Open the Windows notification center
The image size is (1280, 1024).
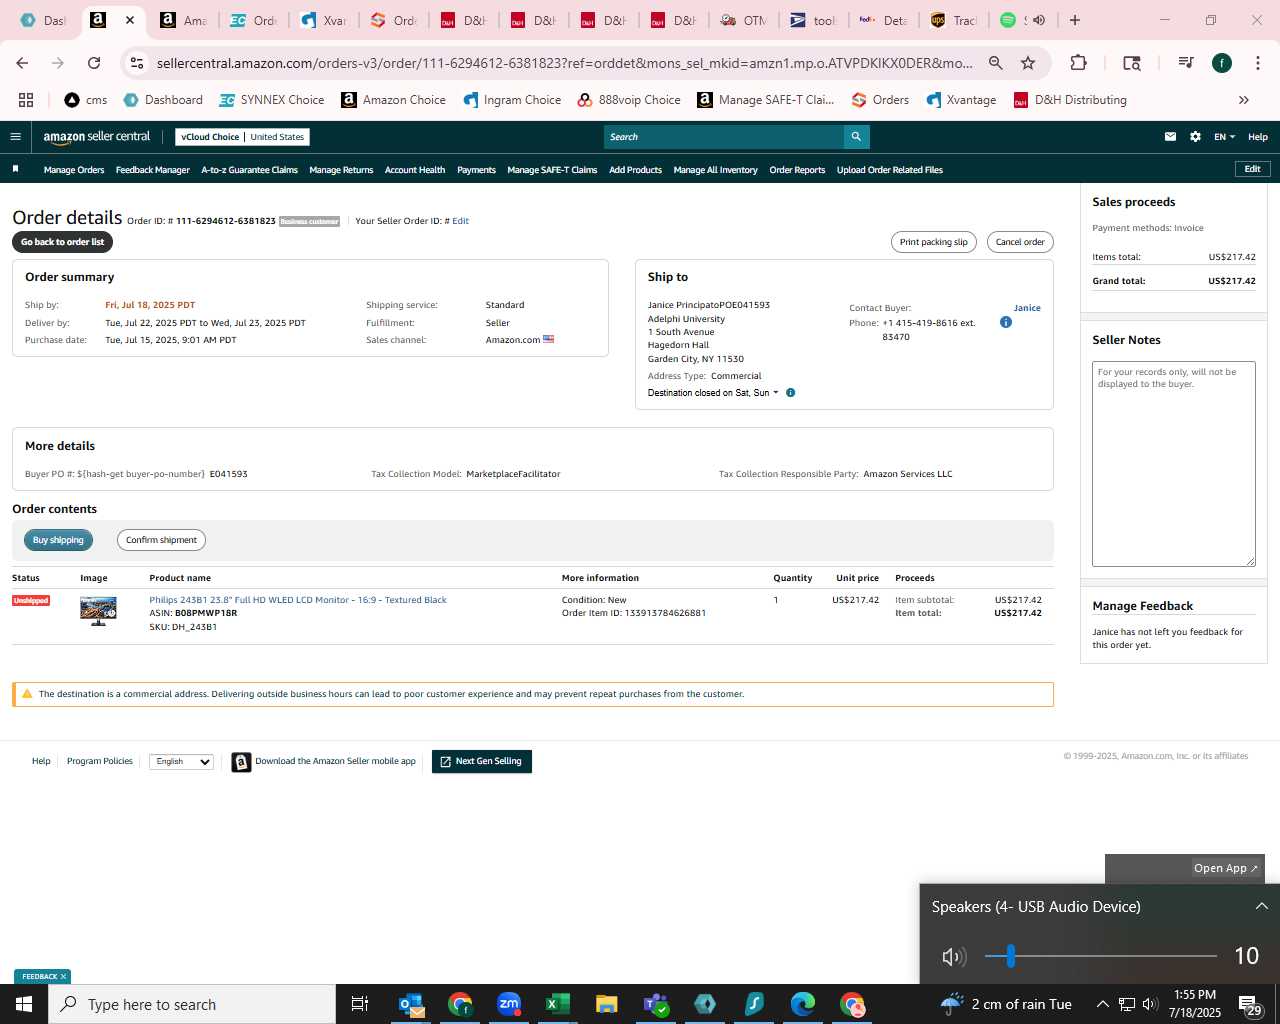click(1251, 1004)
